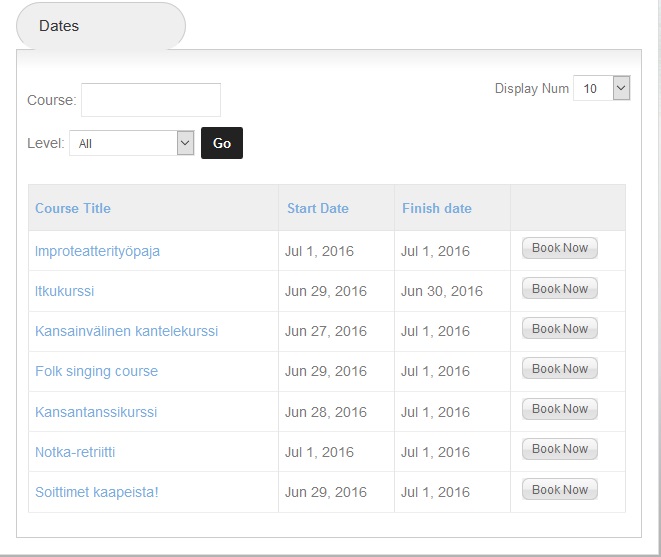
Task: Open Kansainvälinen kantelekurssi course link
Action: click(126, 331)
